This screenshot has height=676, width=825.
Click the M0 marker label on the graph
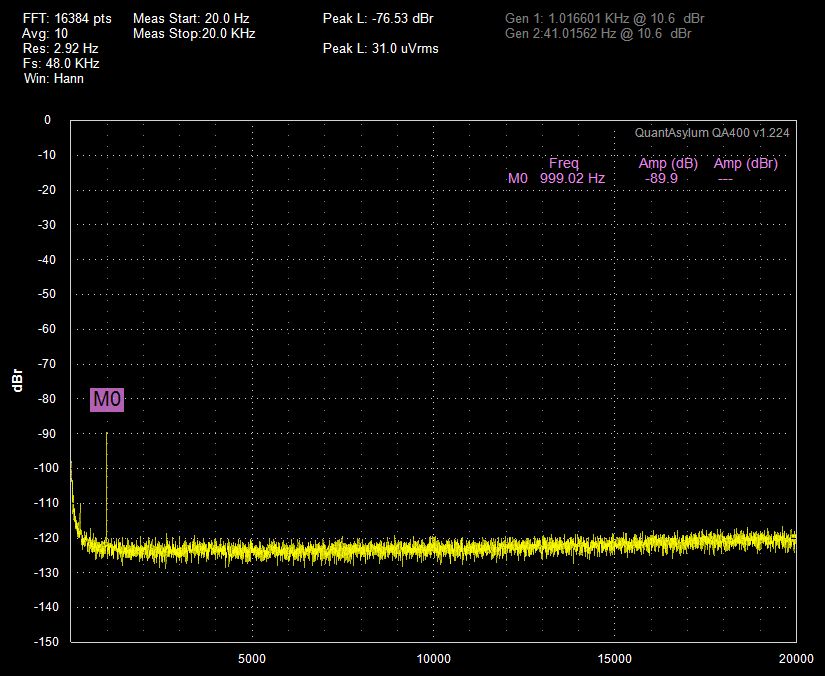coord(107,400)
